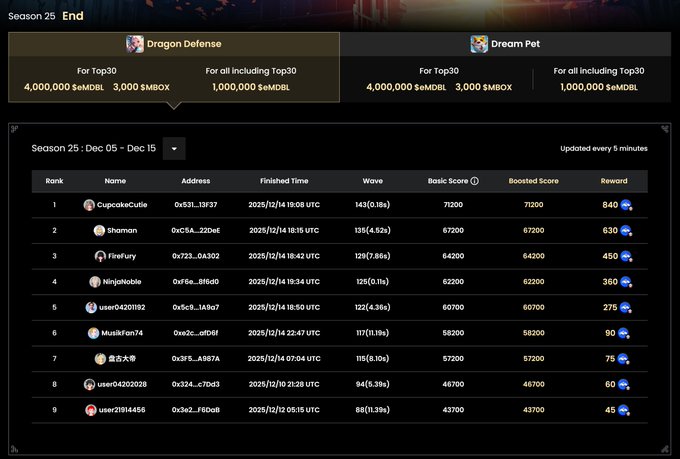
Task: Click Shaman's avatar icon
Action: 99,230
